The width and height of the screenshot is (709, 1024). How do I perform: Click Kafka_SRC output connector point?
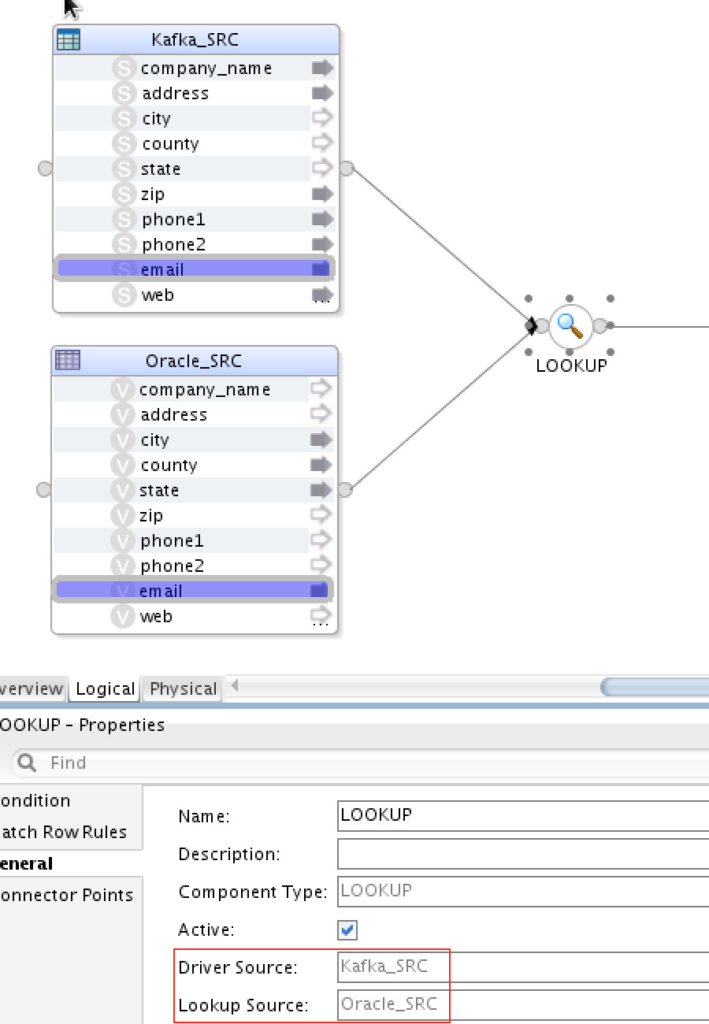(347, 168)
